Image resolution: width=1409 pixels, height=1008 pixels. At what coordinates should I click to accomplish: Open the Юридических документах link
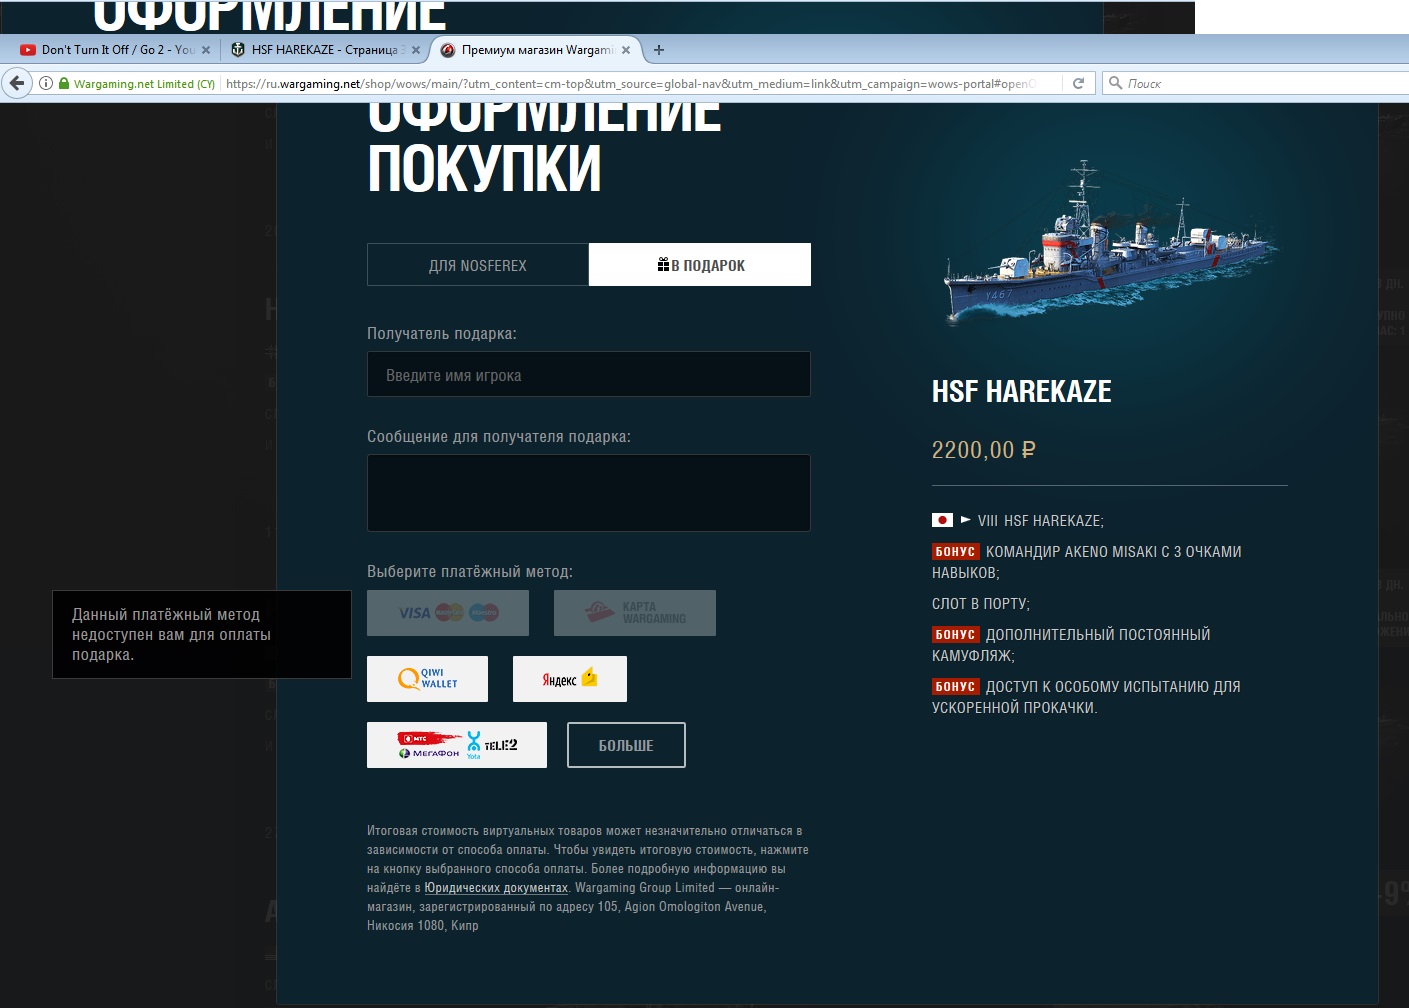coord(496,888)
